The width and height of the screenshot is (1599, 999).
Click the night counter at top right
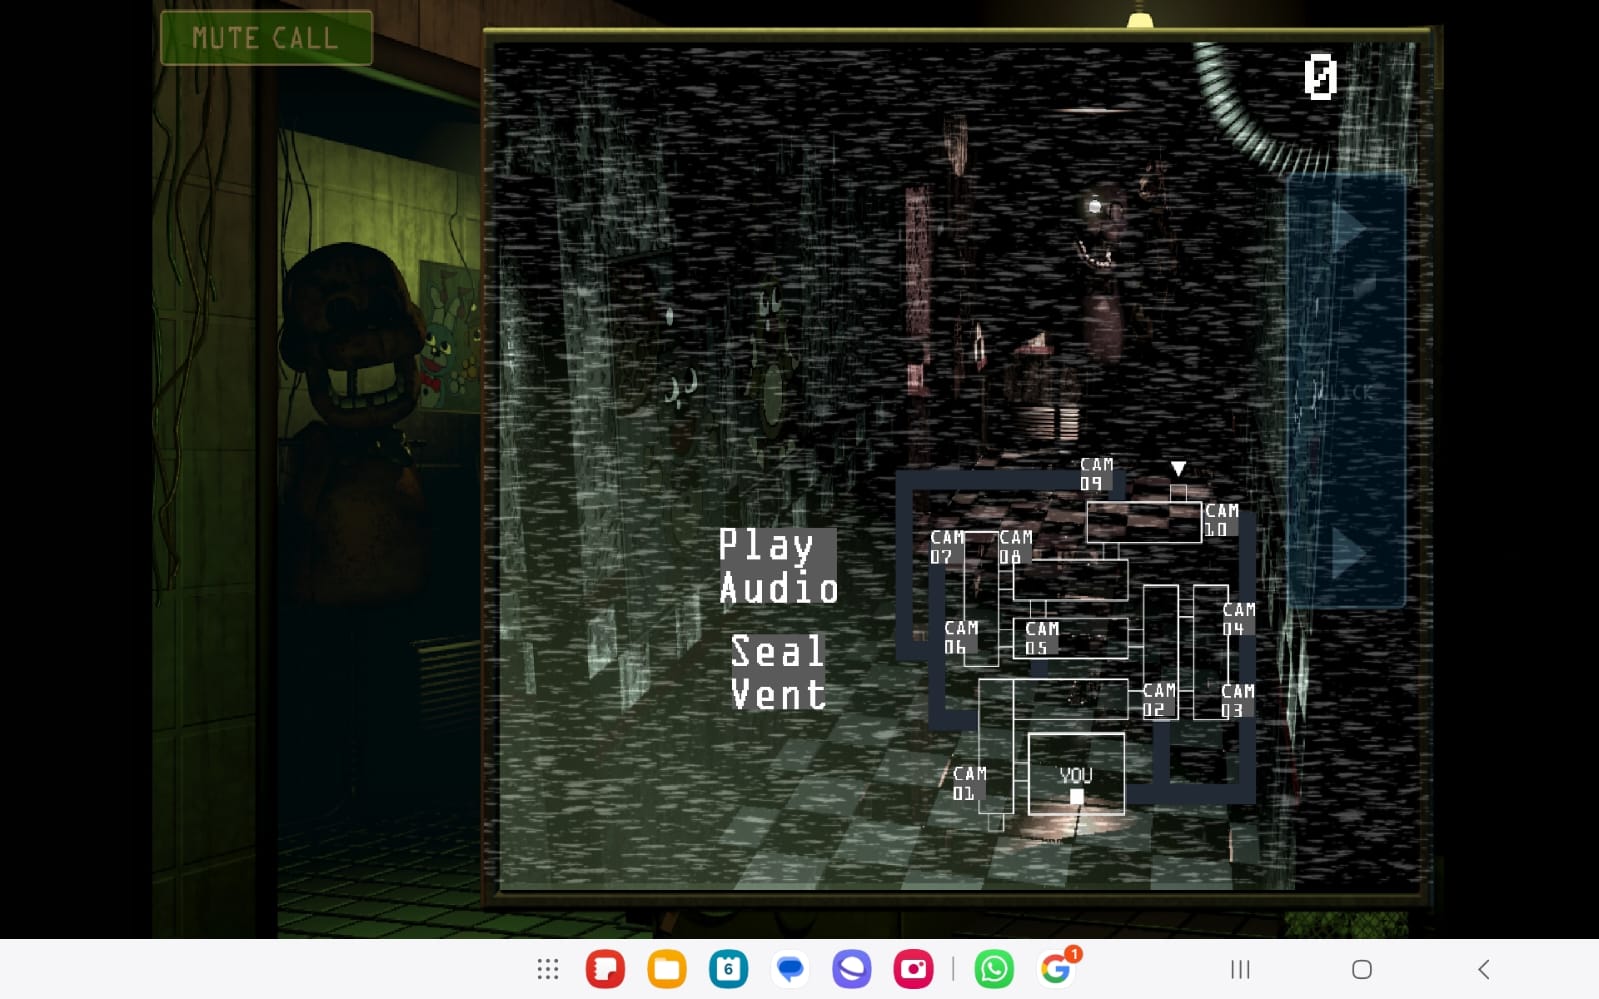1320,77
